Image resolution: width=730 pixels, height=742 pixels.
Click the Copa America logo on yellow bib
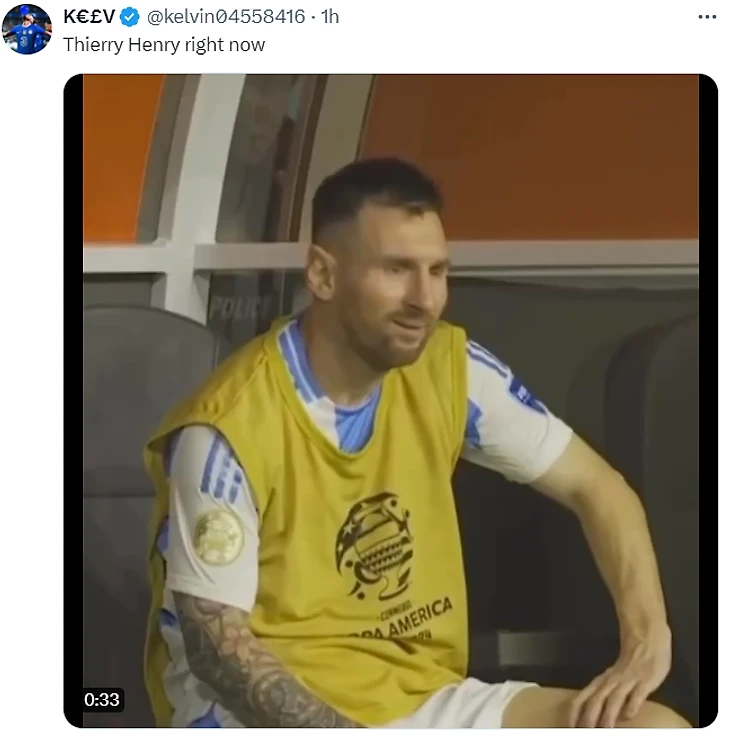375,547
